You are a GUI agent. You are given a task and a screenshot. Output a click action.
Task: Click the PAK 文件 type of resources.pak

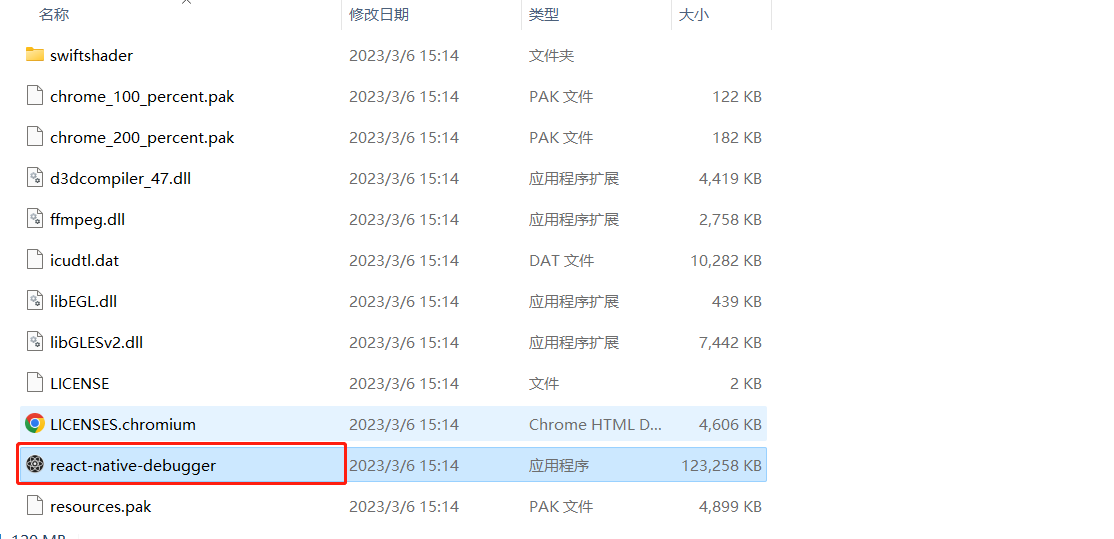(x=561, y=507)
